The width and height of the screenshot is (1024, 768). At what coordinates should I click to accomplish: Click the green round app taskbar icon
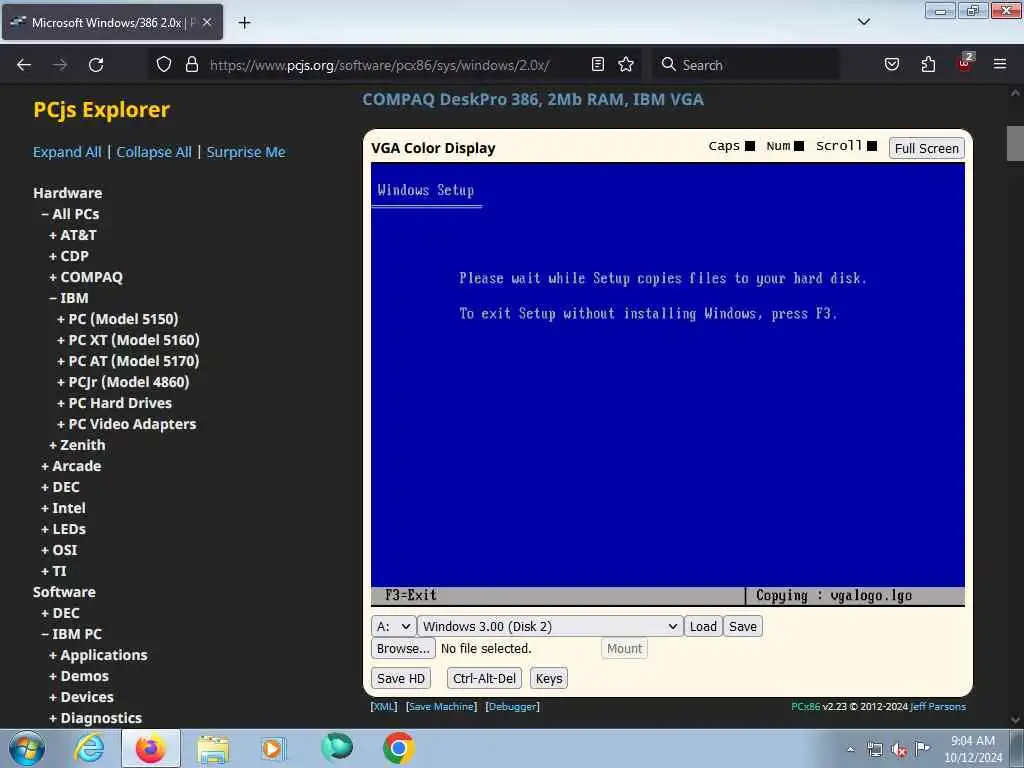tap(337, 747)
